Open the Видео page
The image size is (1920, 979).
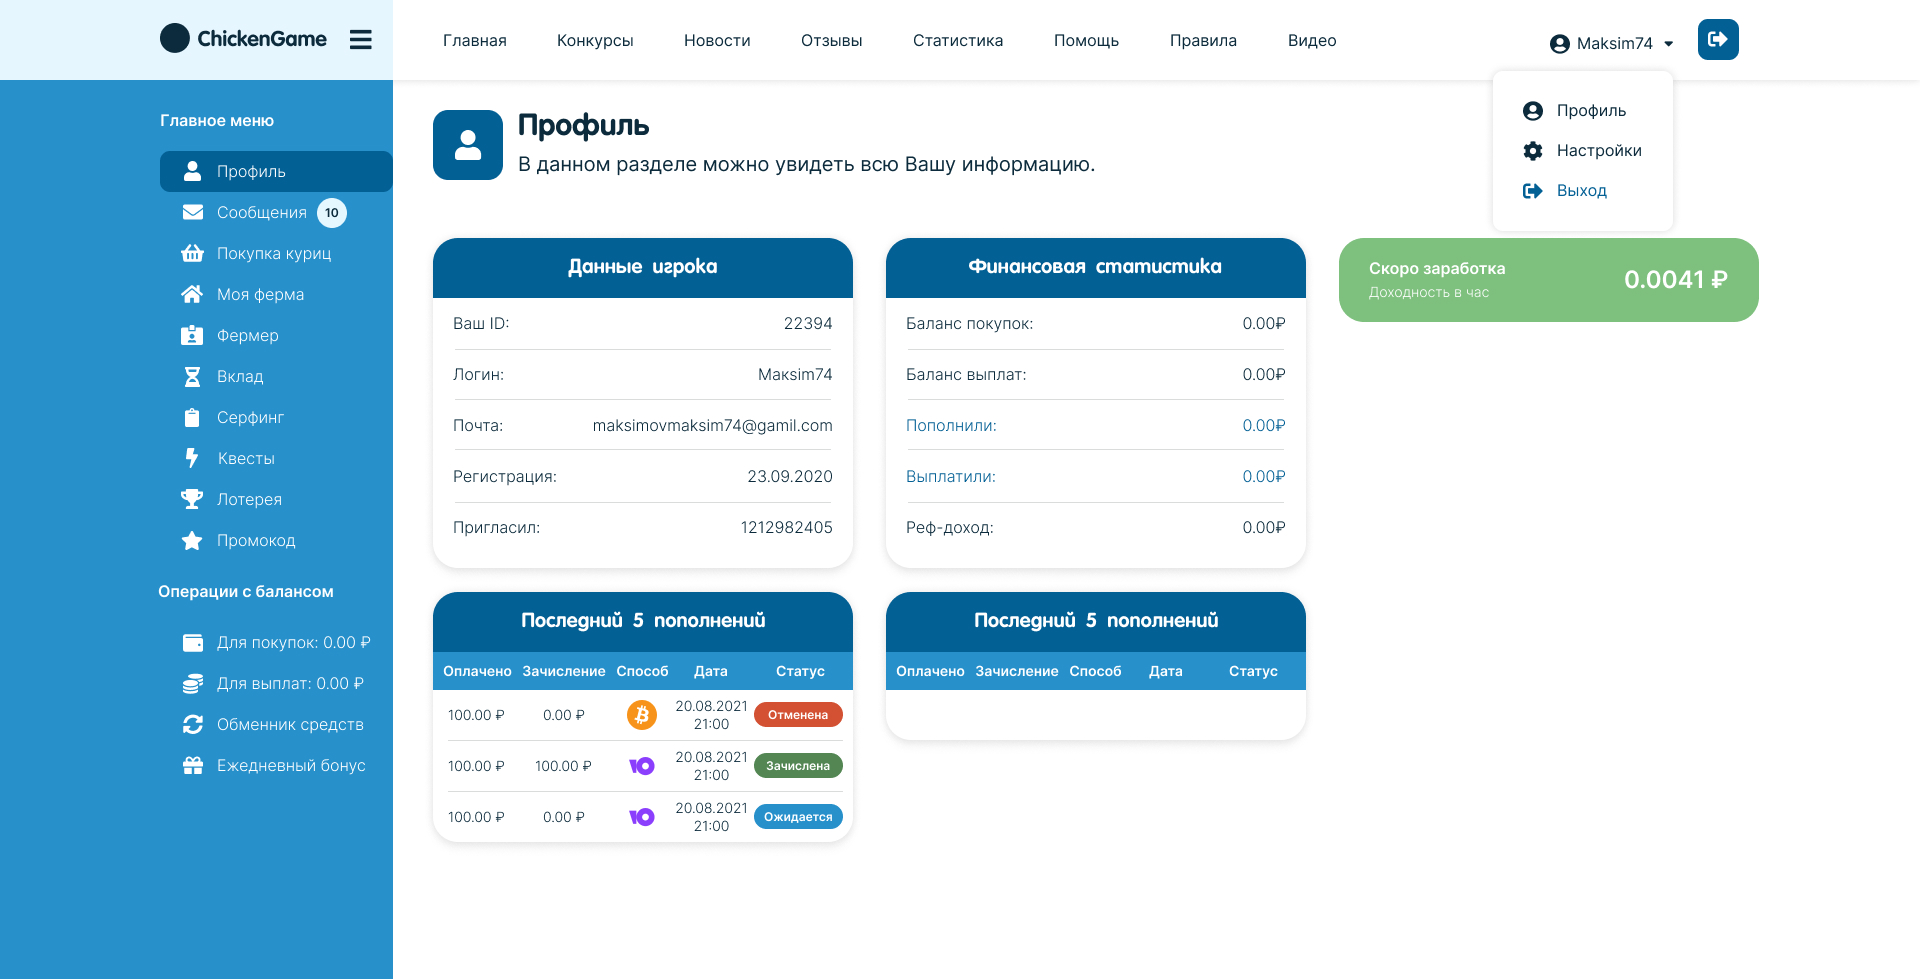click(1312, 41)
